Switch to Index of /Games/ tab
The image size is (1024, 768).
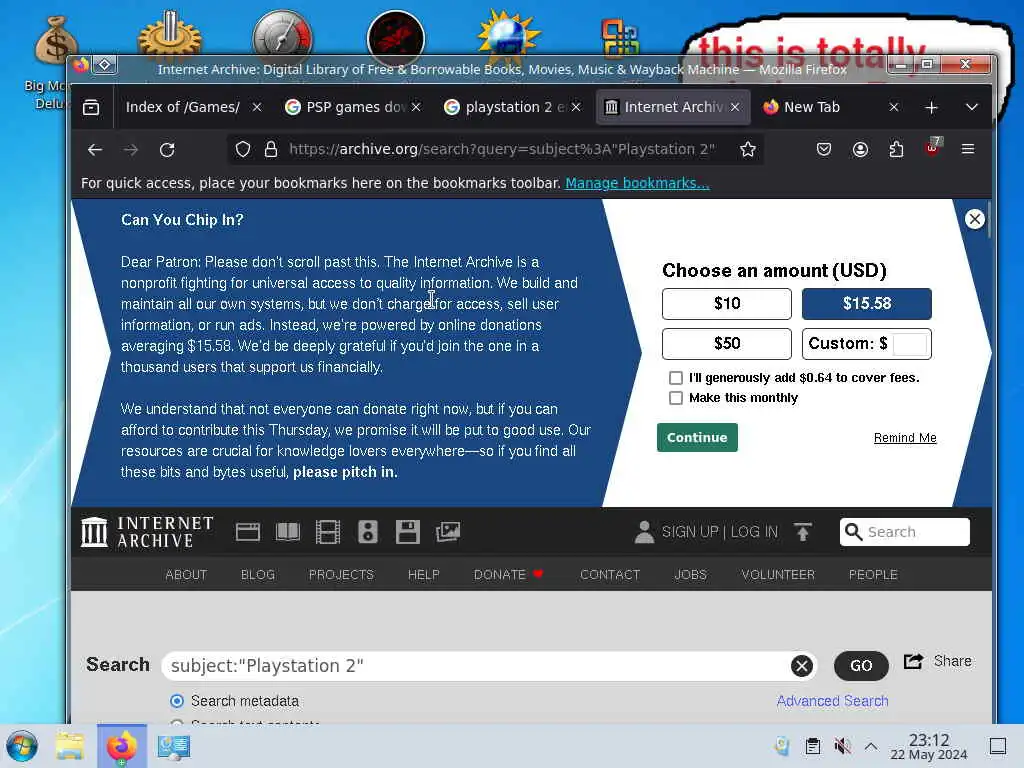[x=183, y=107]
